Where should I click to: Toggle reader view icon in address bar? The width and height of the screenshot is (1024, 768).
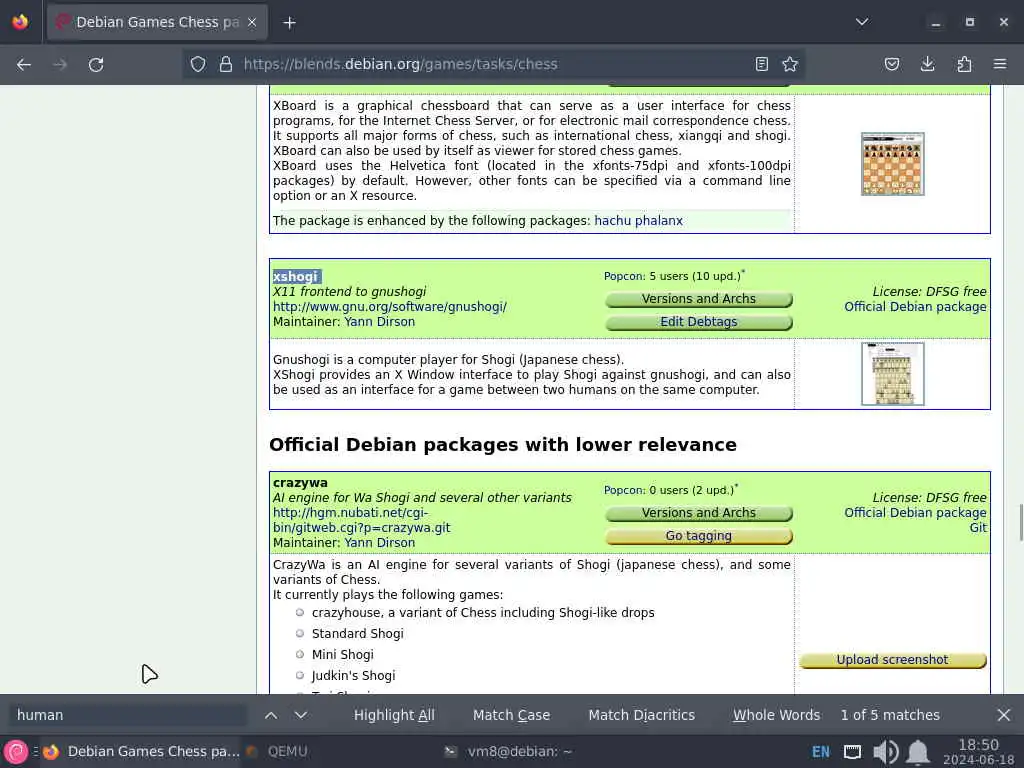tap(761, 64)
